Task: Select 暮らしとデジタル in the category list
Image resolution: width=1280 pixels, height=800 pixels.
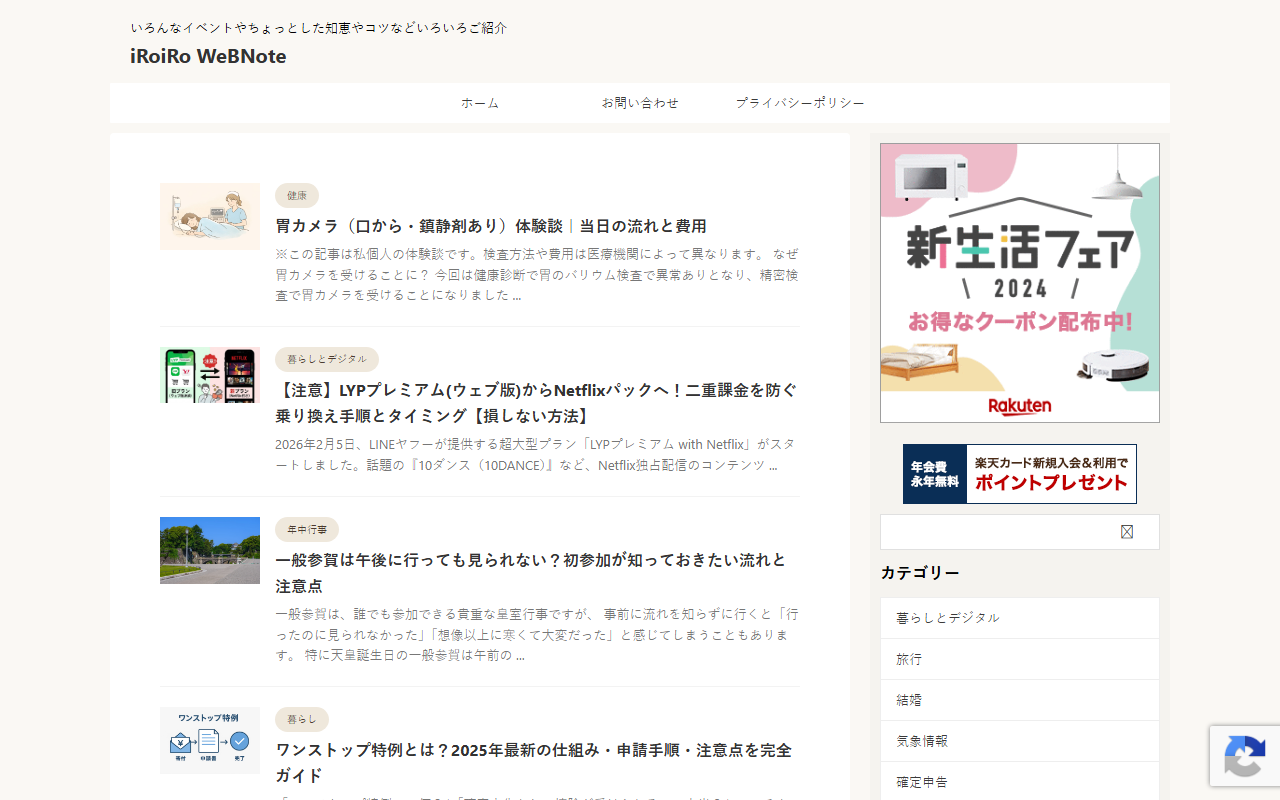Action: (1020, 618)
